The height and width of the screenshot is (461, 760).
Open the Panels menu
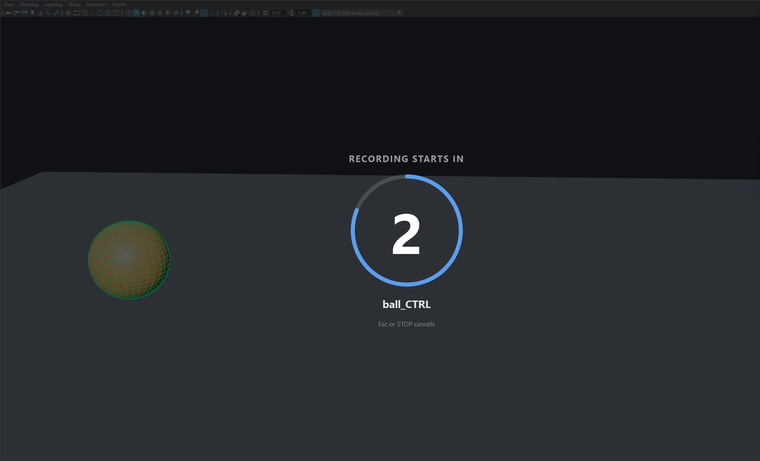point(119,4)
